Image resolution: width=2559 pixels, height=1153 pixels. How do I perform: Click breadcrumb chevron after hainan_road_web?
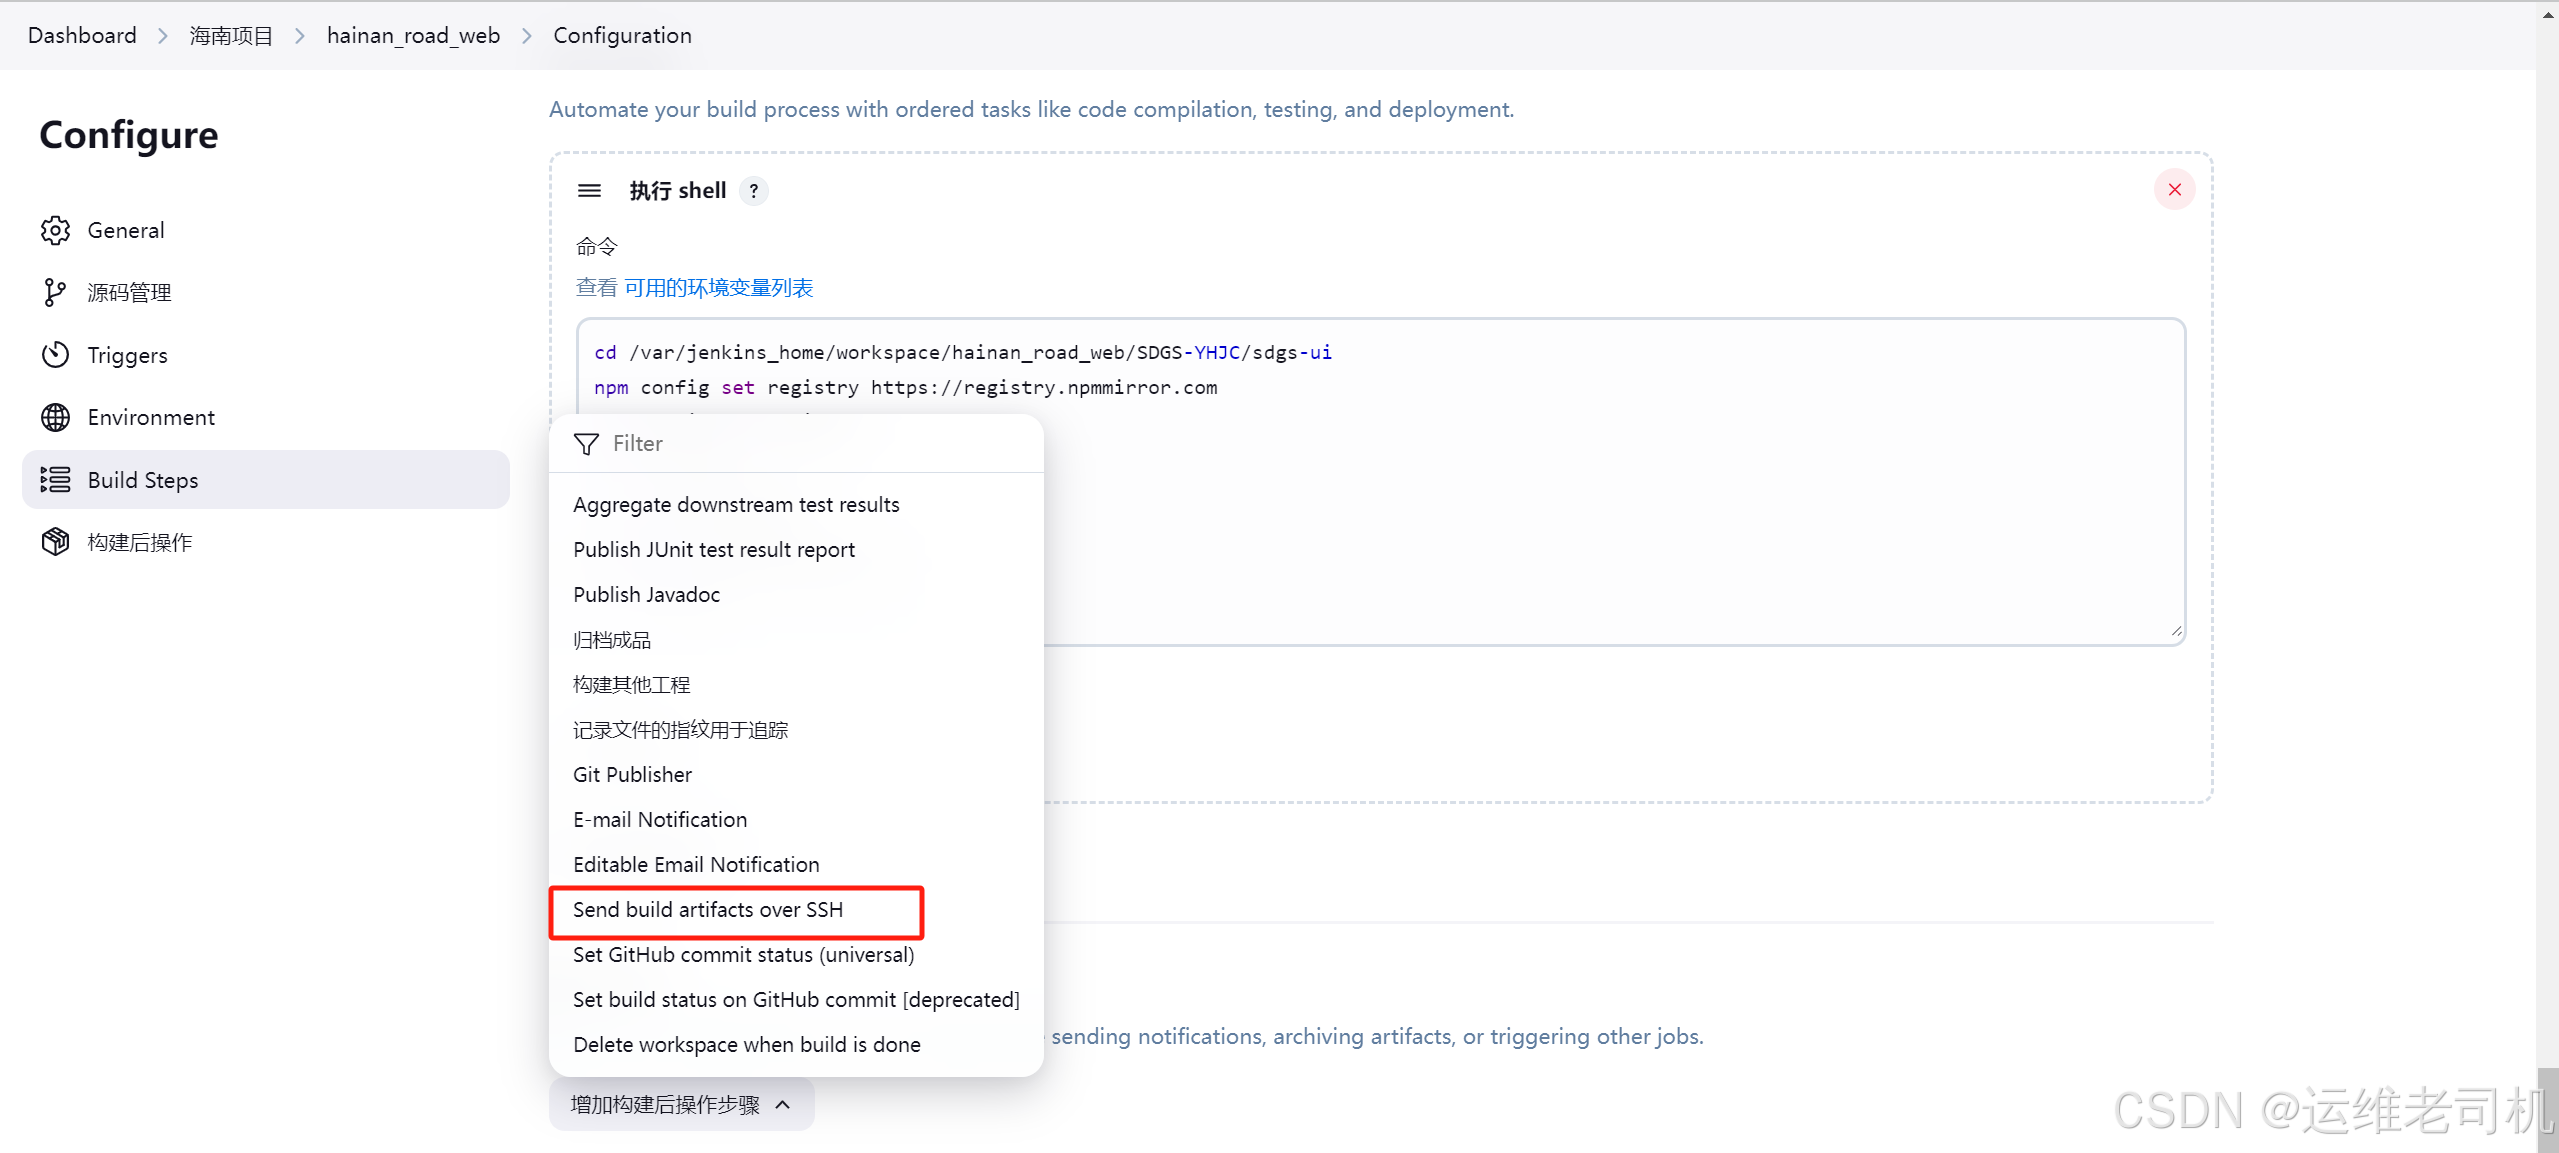[527, 36]
